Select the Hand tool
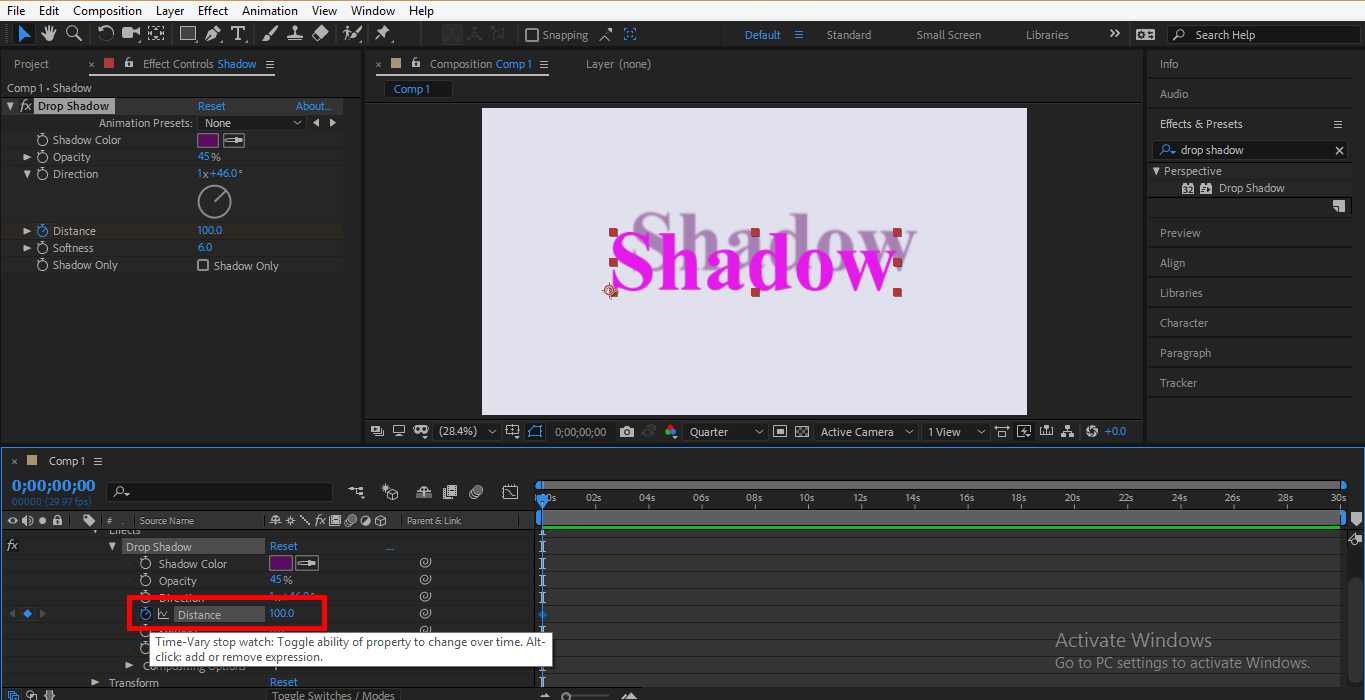The image size is (1365, 700). coord(48,33)
